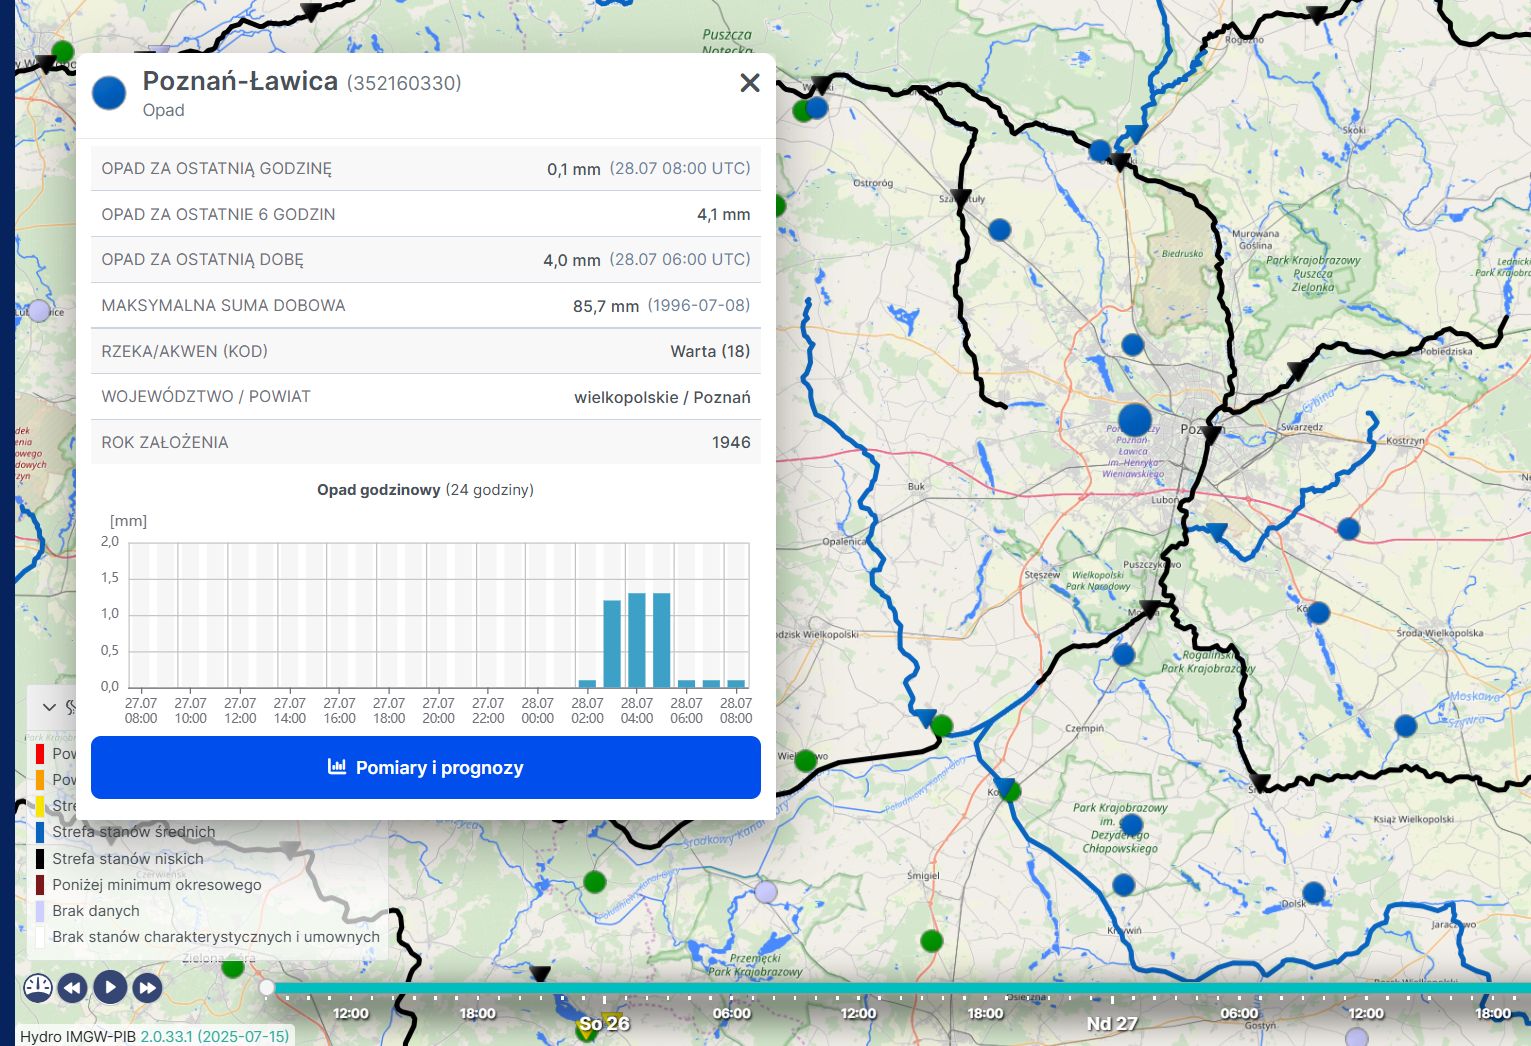This screenshot has height=1046, width=1531.
Task: Click the Warta (18) river code value
Action: (711, 351)
